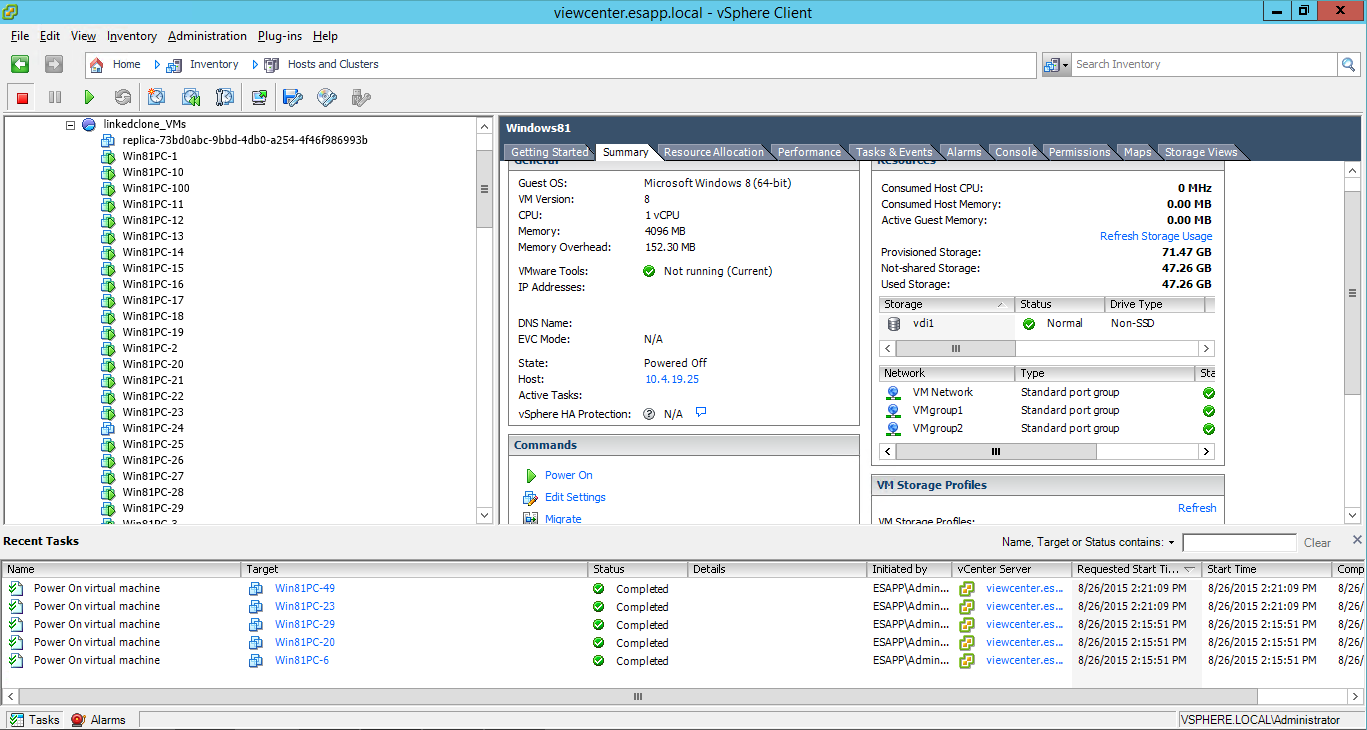The image size is (1367, 730).
Task: Select Win81PC-100 in inventory tree
Action: pos(156,188)
